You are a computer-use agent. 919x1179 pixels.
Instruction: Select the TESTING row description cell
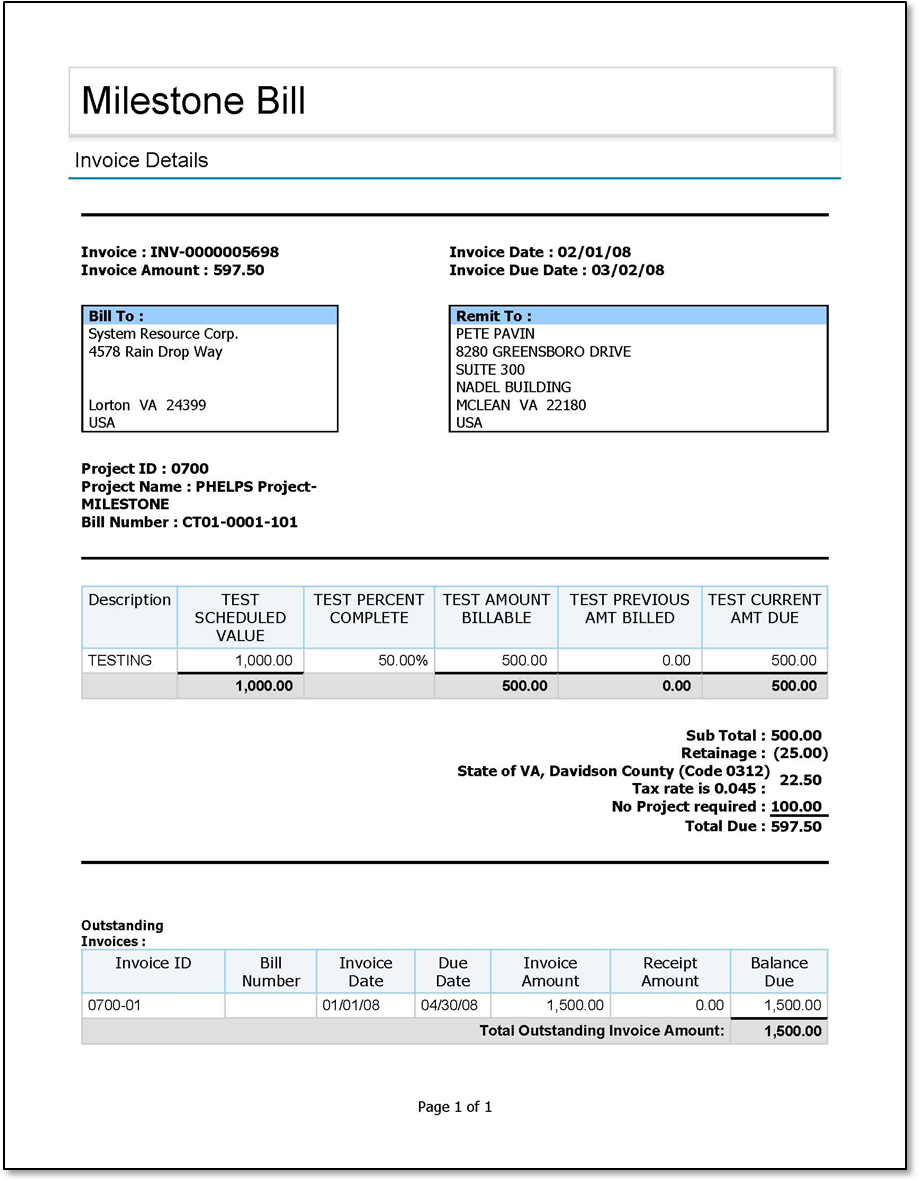coord(120,660)
